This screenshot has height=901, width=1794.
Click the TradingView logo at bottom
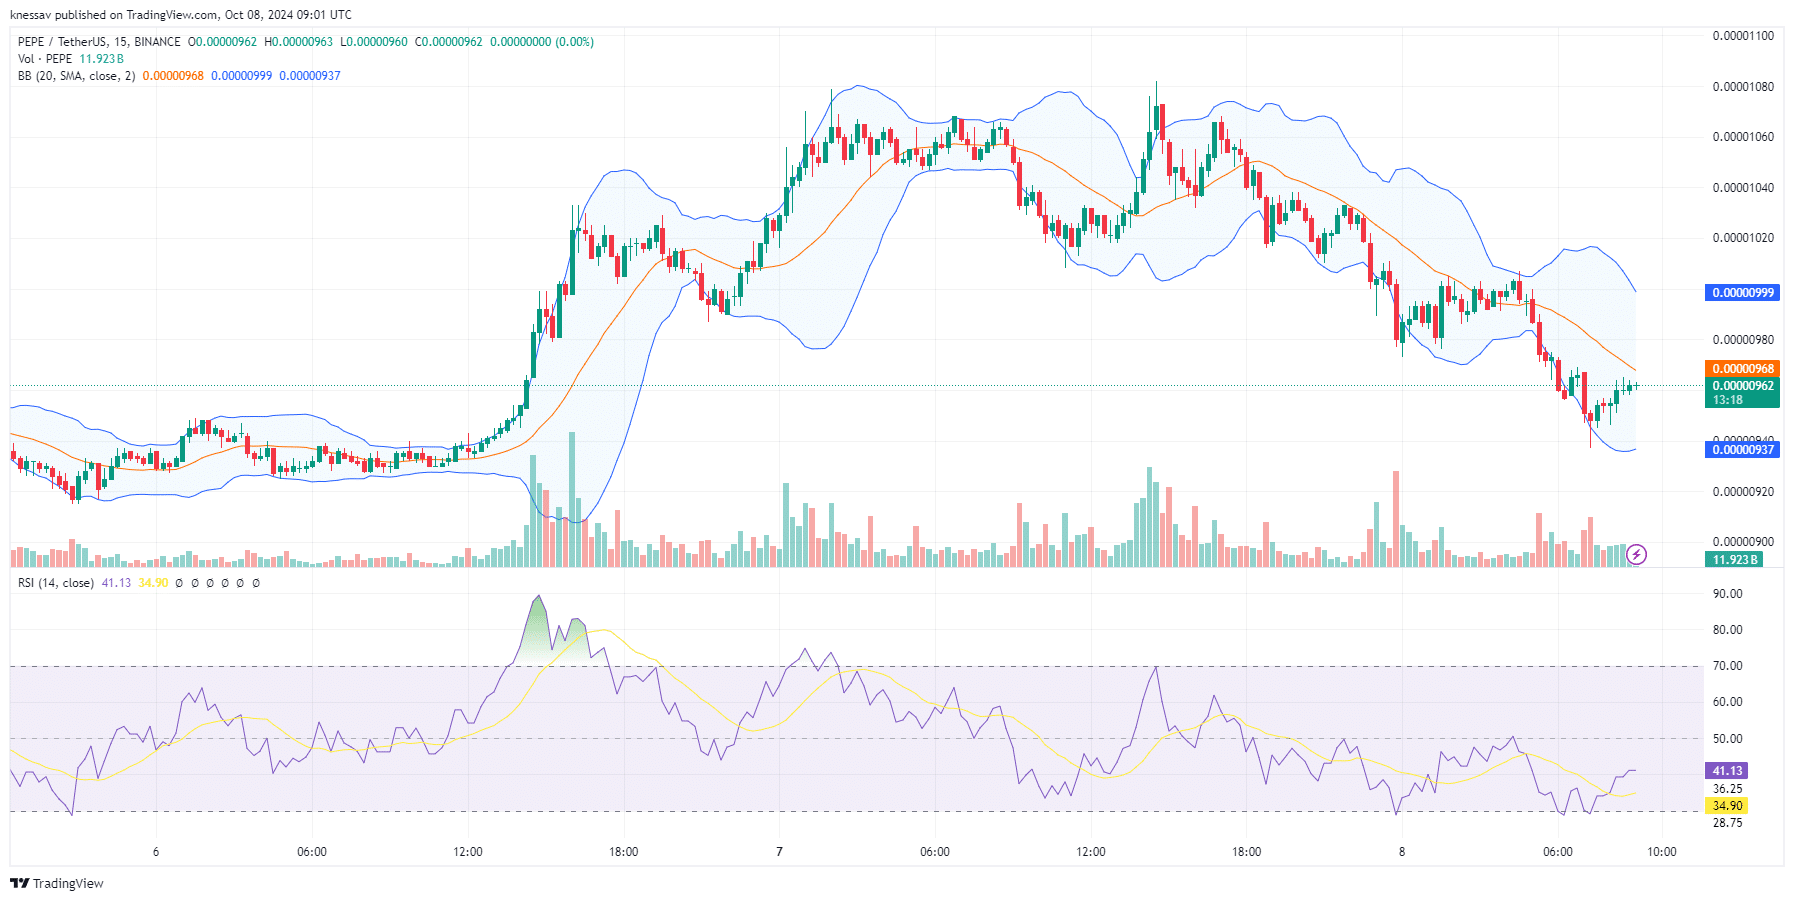(57, 883)
